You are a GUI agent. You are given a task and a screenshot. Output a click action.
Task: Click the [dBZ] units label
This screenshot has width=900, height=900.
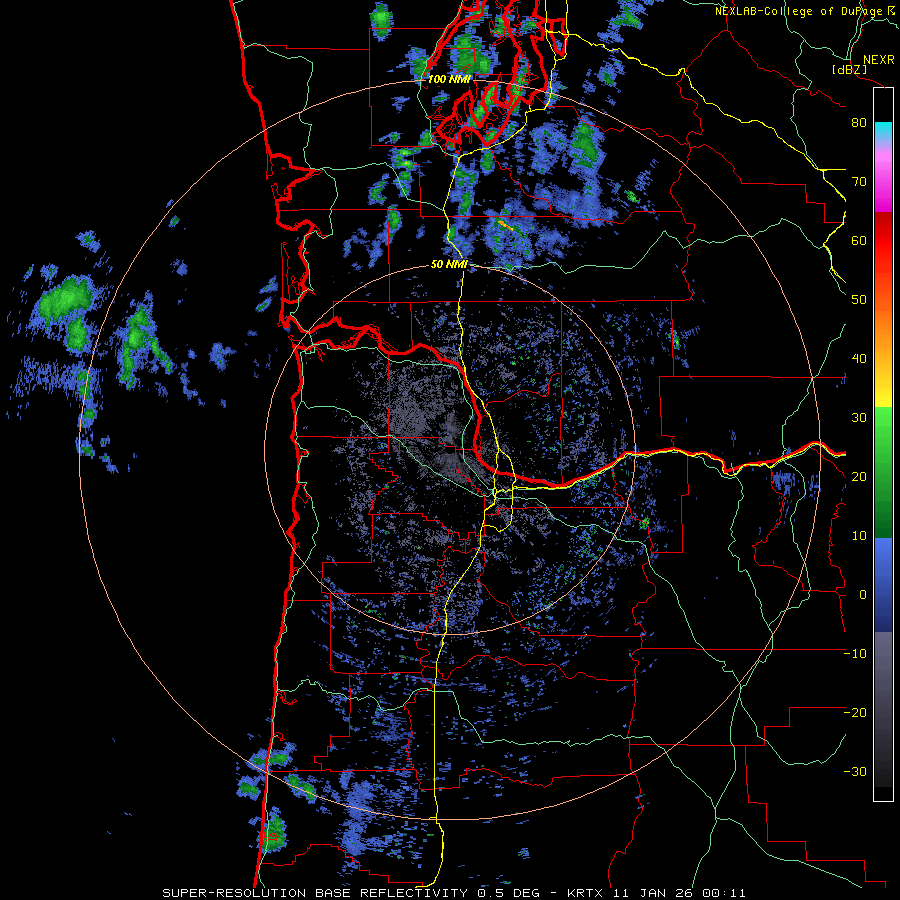(849, 70)
